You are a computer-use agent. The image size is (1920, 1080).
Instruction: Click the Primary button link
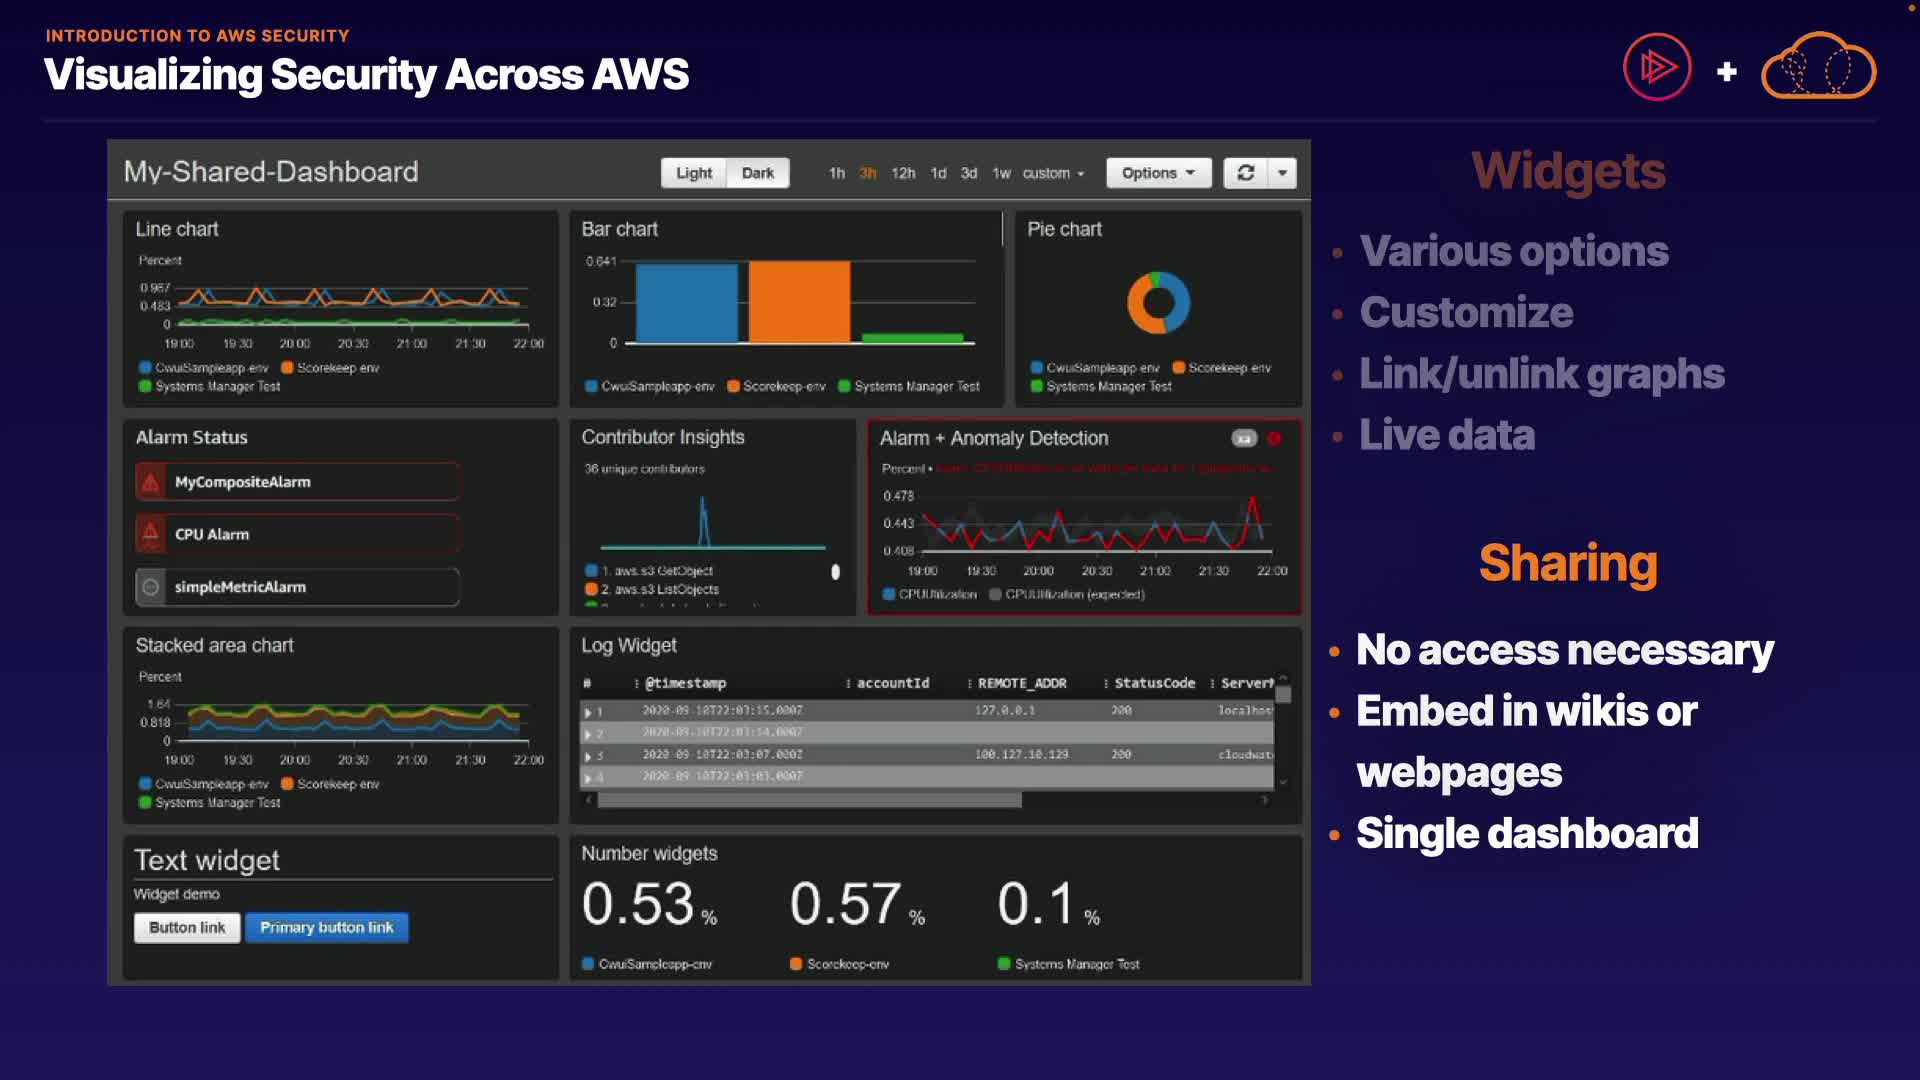coord(326,928)
